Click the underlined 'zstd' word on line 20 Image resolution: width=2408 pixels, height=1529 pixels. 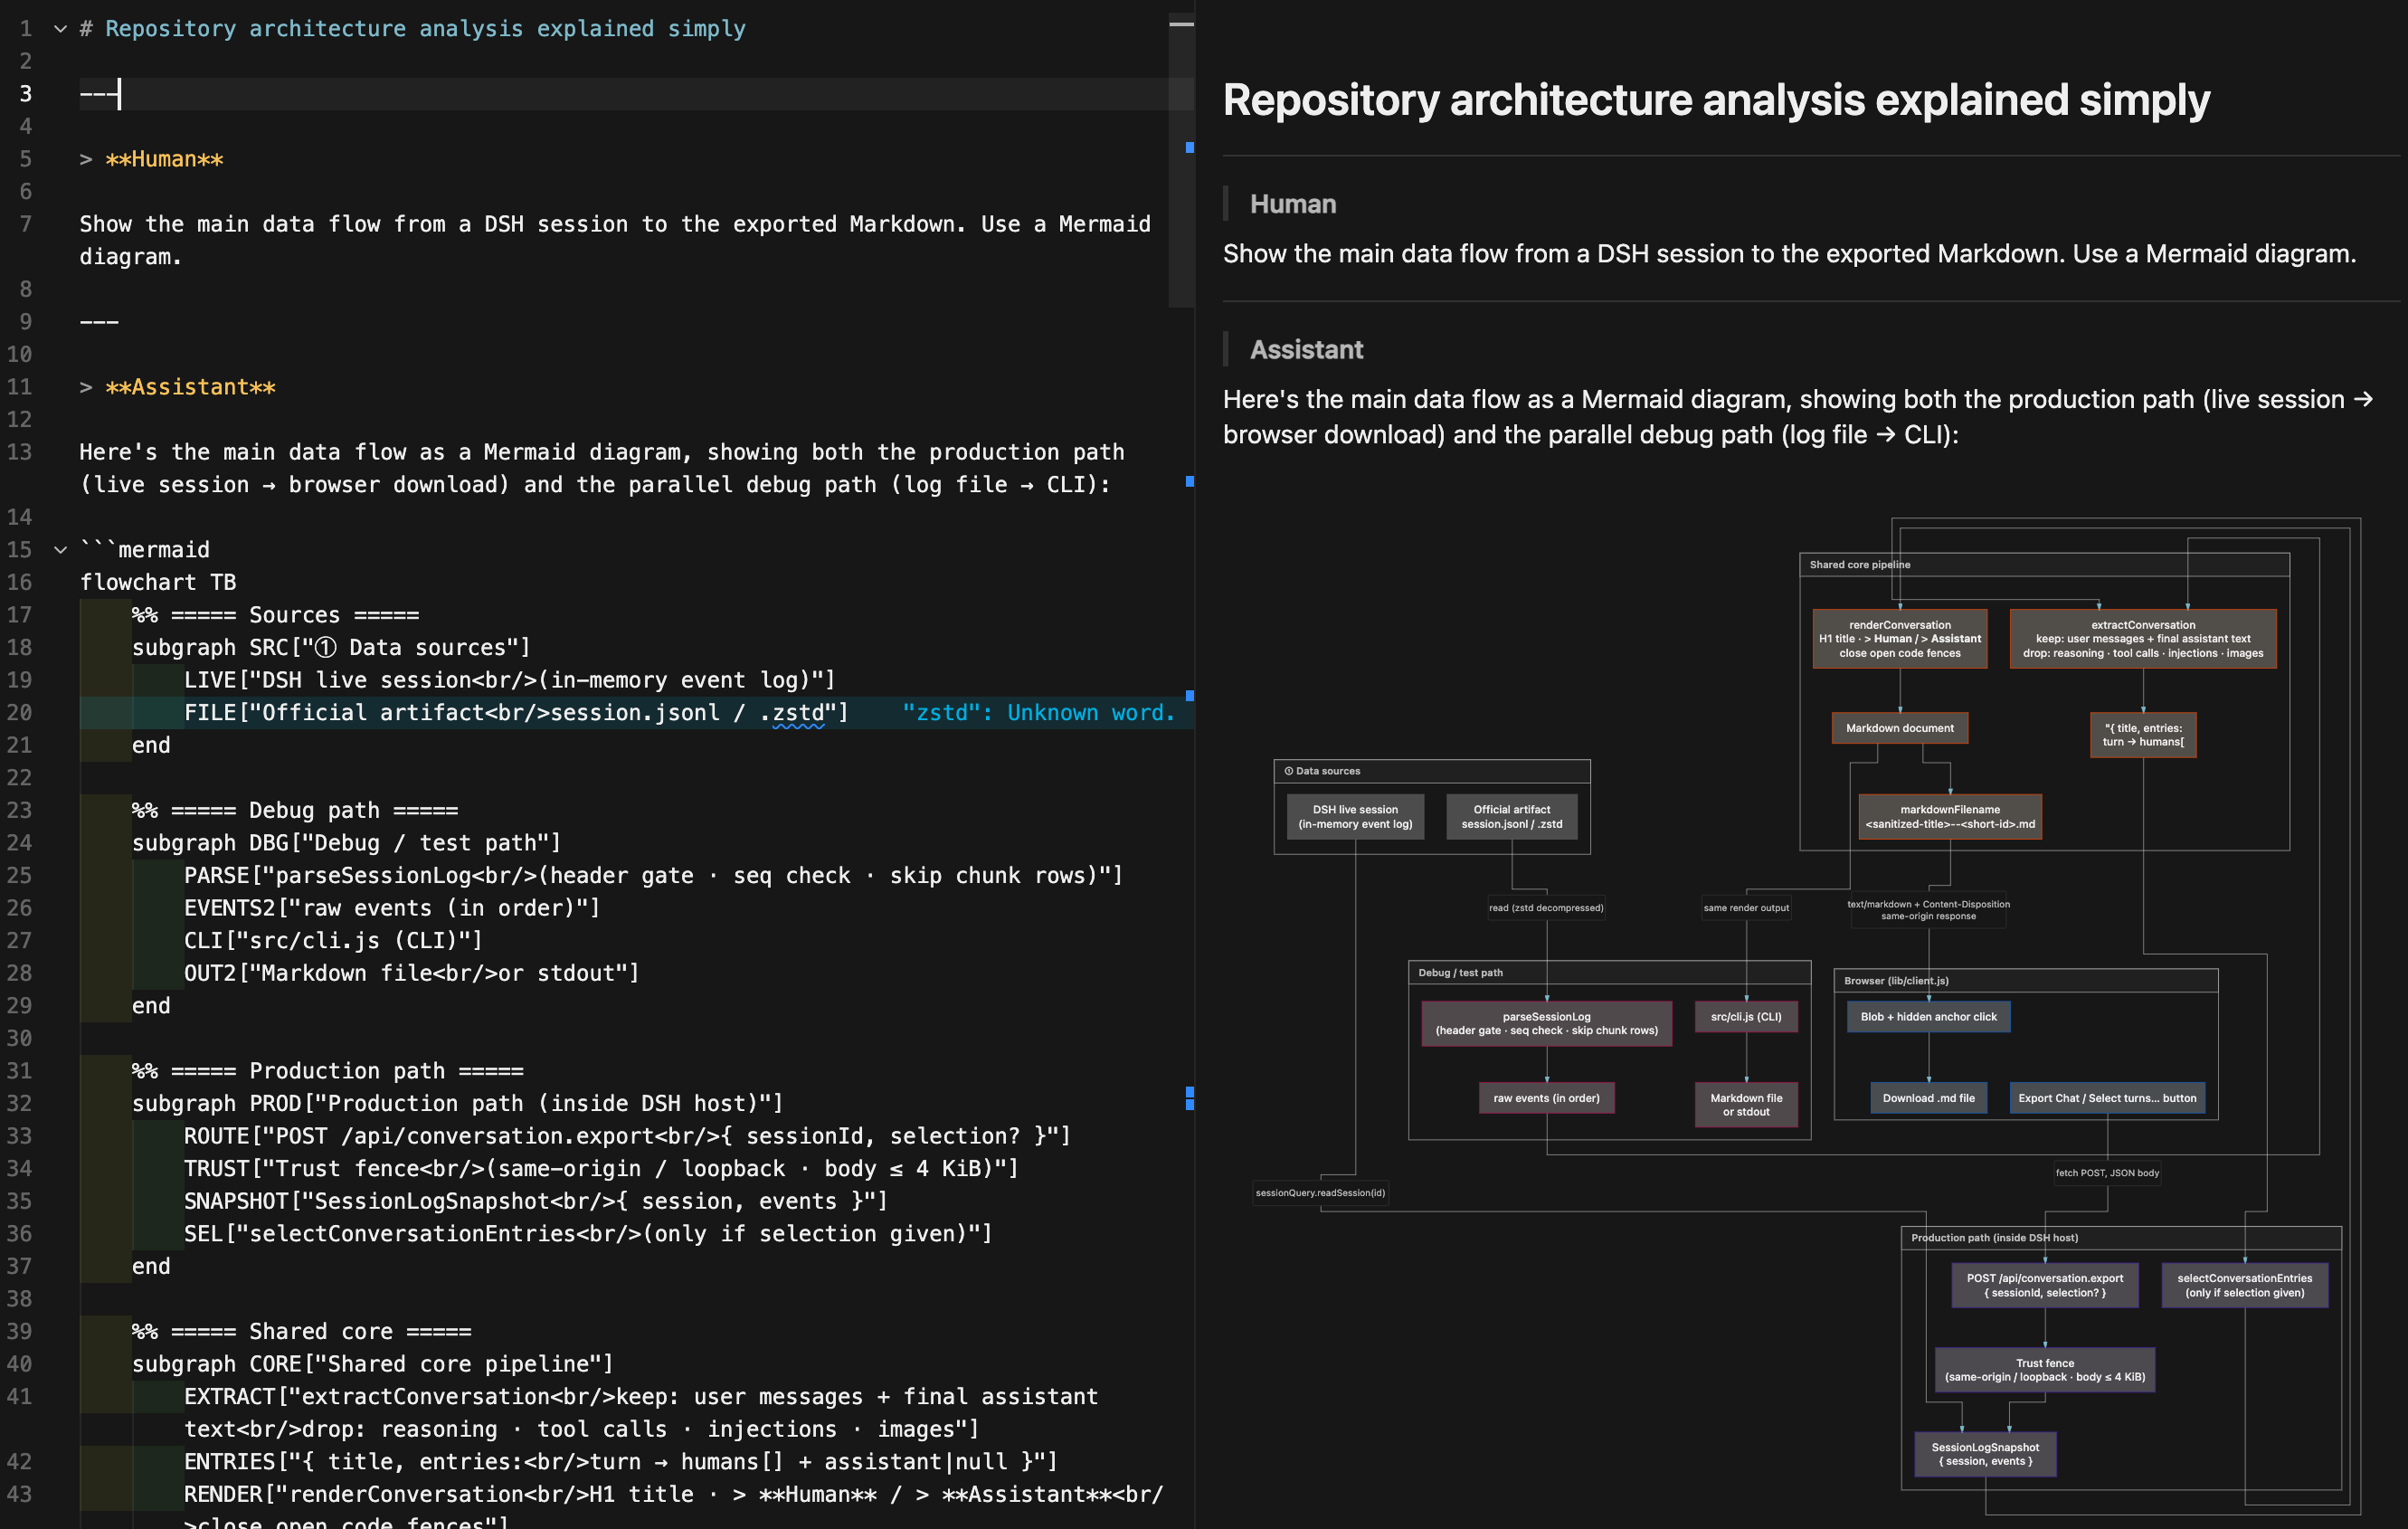pyautogui.click(x=798, y=713)
